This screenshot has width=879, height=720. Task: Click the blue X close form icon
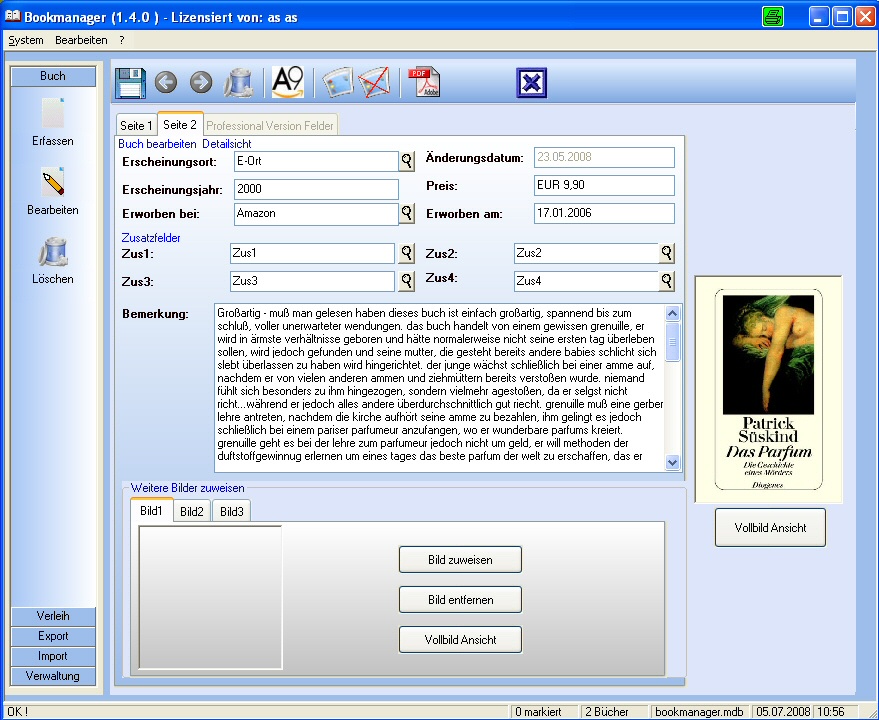pos(532,82)
